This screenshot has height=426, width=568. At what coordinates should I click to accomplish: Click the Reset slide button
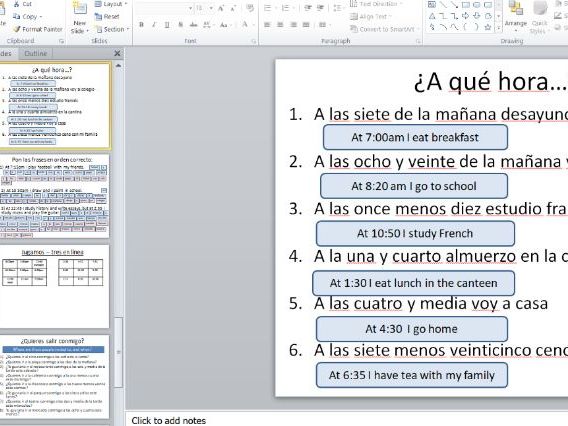[107, 16]
